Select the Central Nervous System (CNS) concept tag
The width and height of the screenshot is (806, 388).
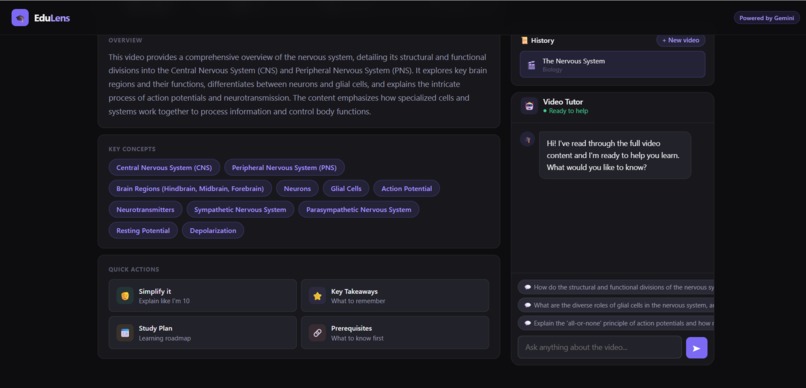tap(164, 168)
